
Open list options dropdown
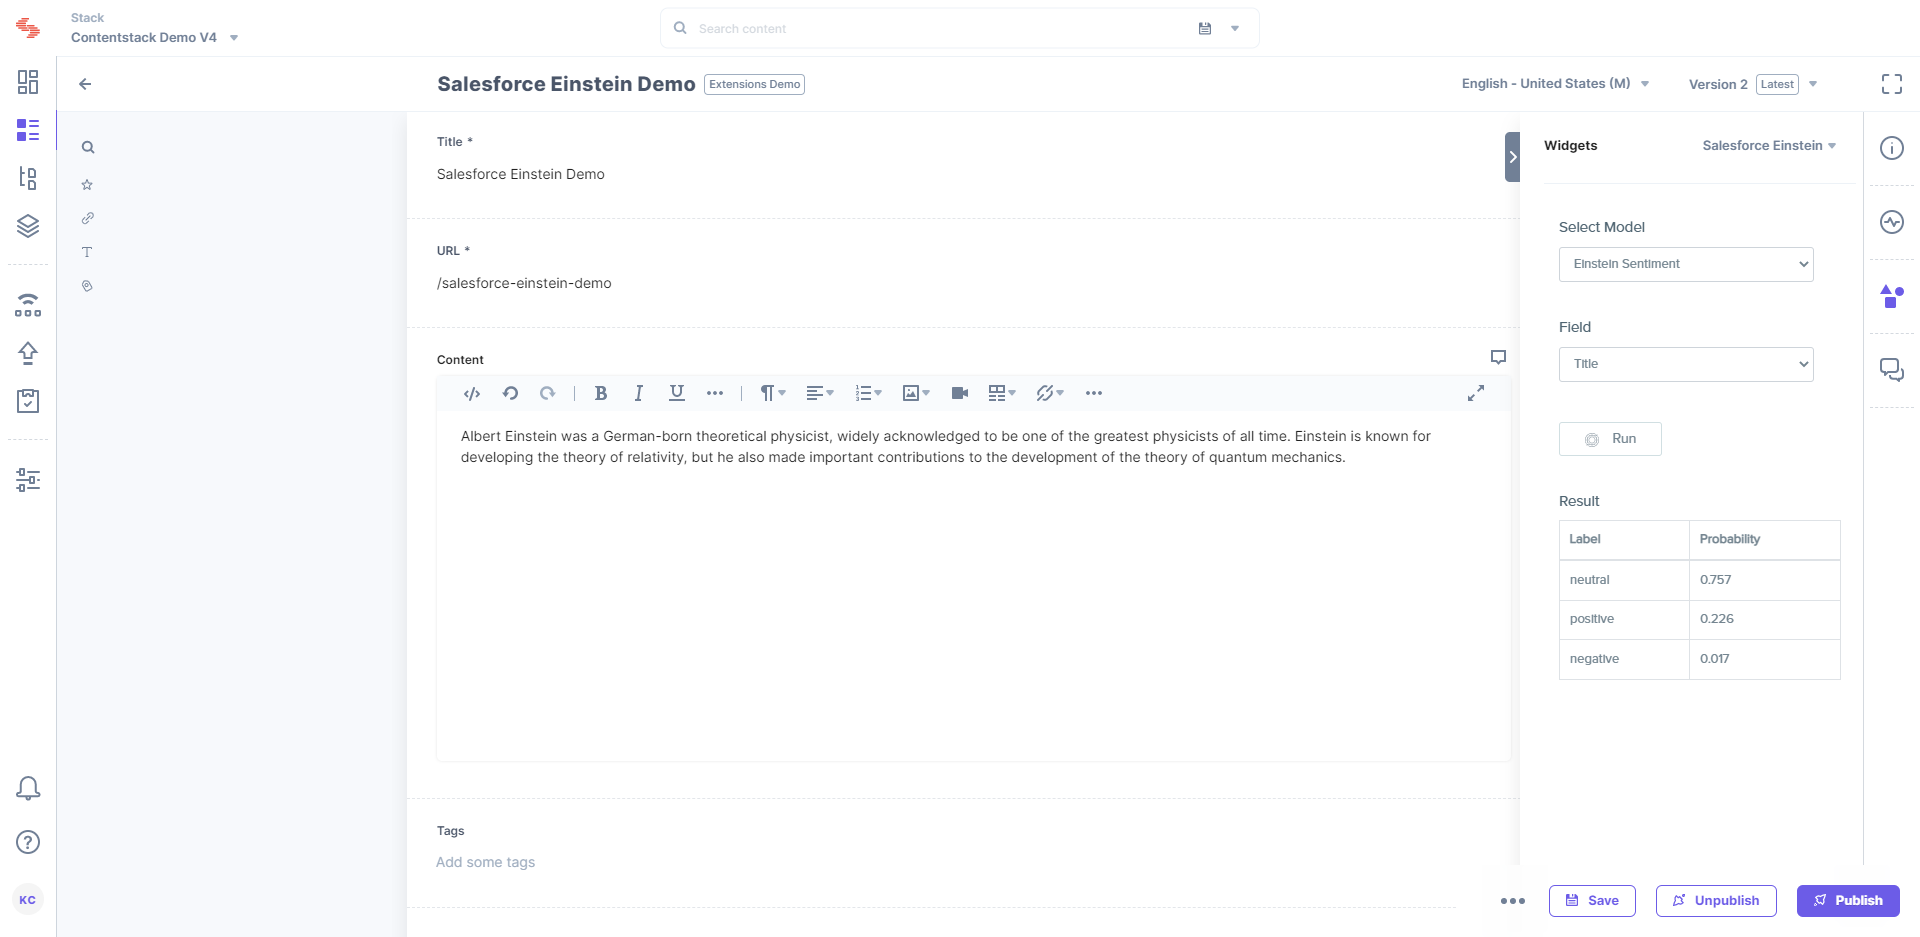pos(868,393)
